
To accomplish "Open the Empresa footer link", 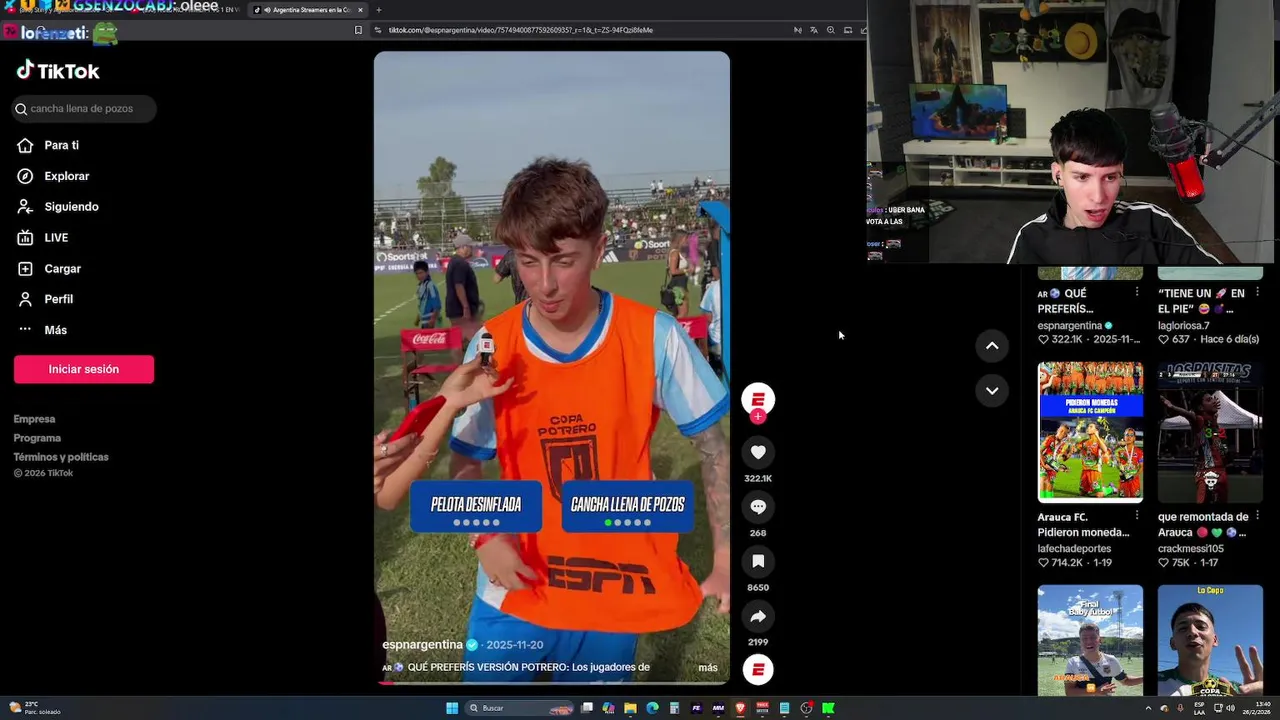I will [x=34, y=419].
